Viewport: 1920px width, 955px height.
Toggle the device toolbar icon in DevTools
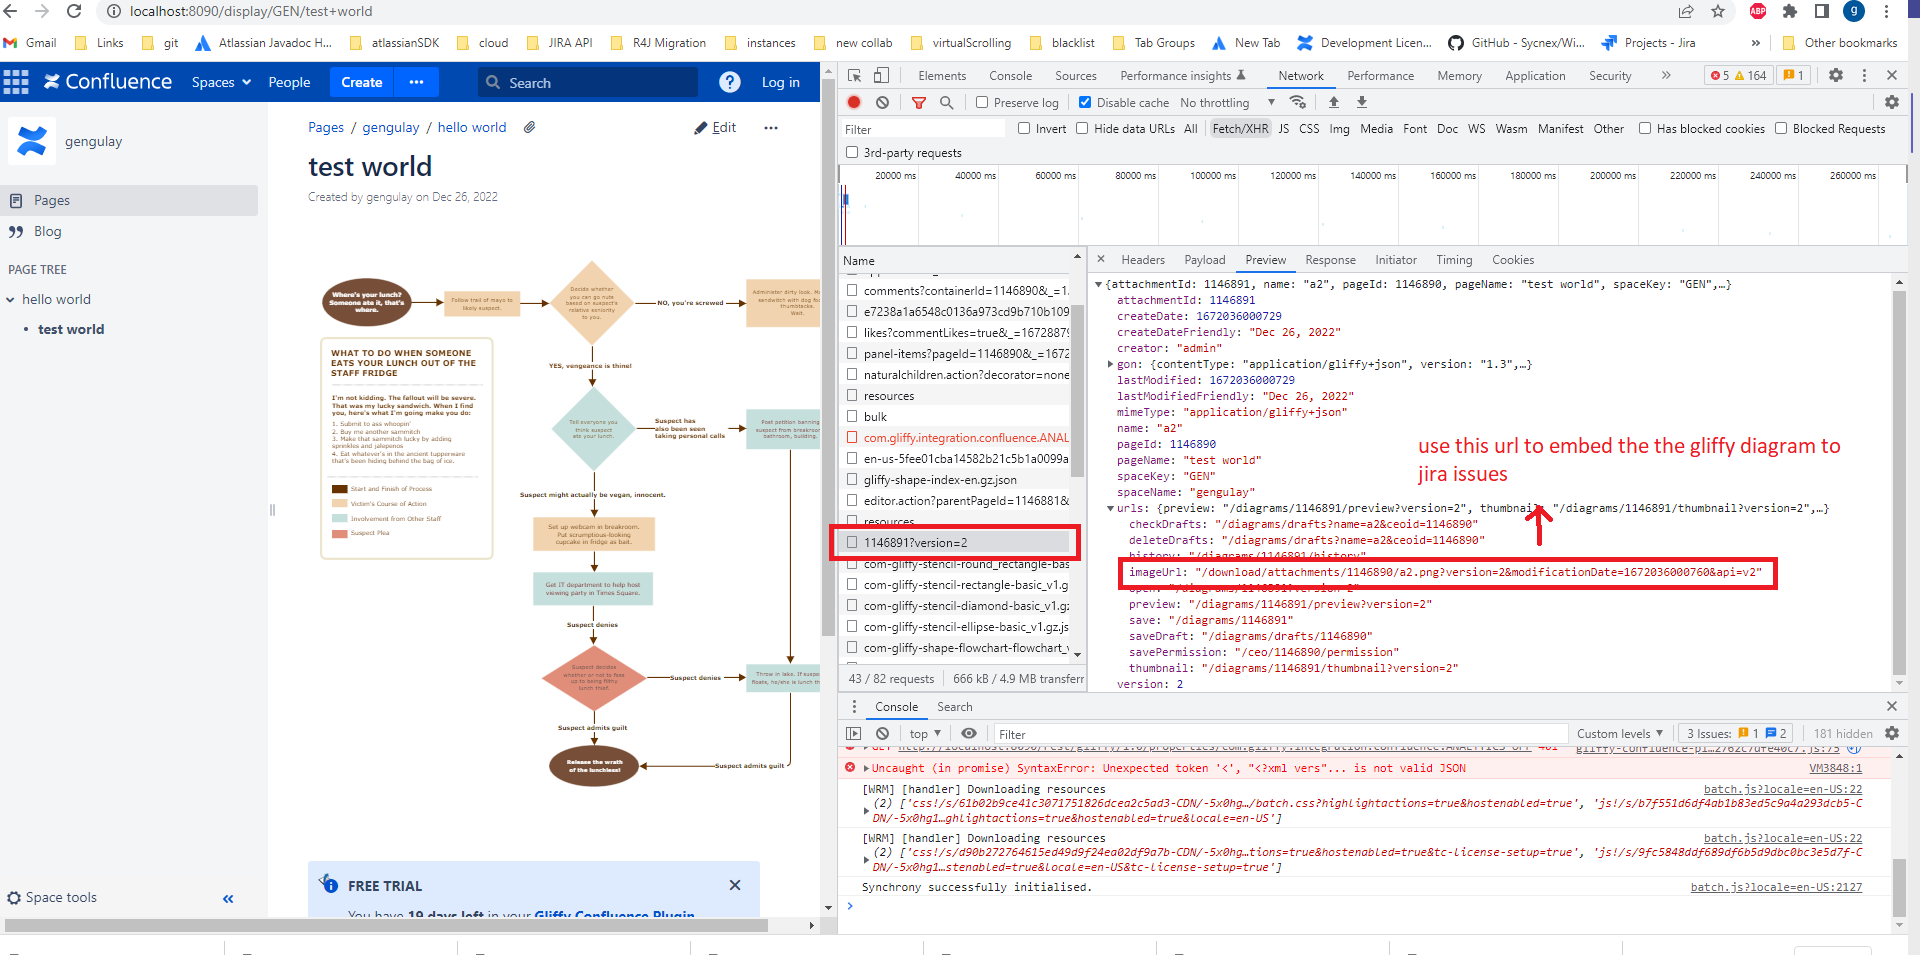pyautogui.click(x=881, y=75)
